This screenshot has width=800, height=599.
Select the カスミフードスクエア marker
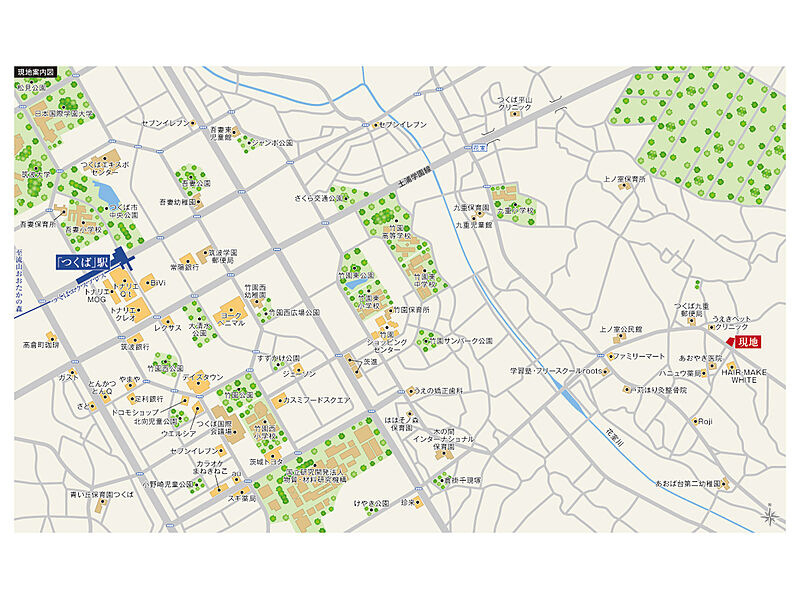[281, 399]
